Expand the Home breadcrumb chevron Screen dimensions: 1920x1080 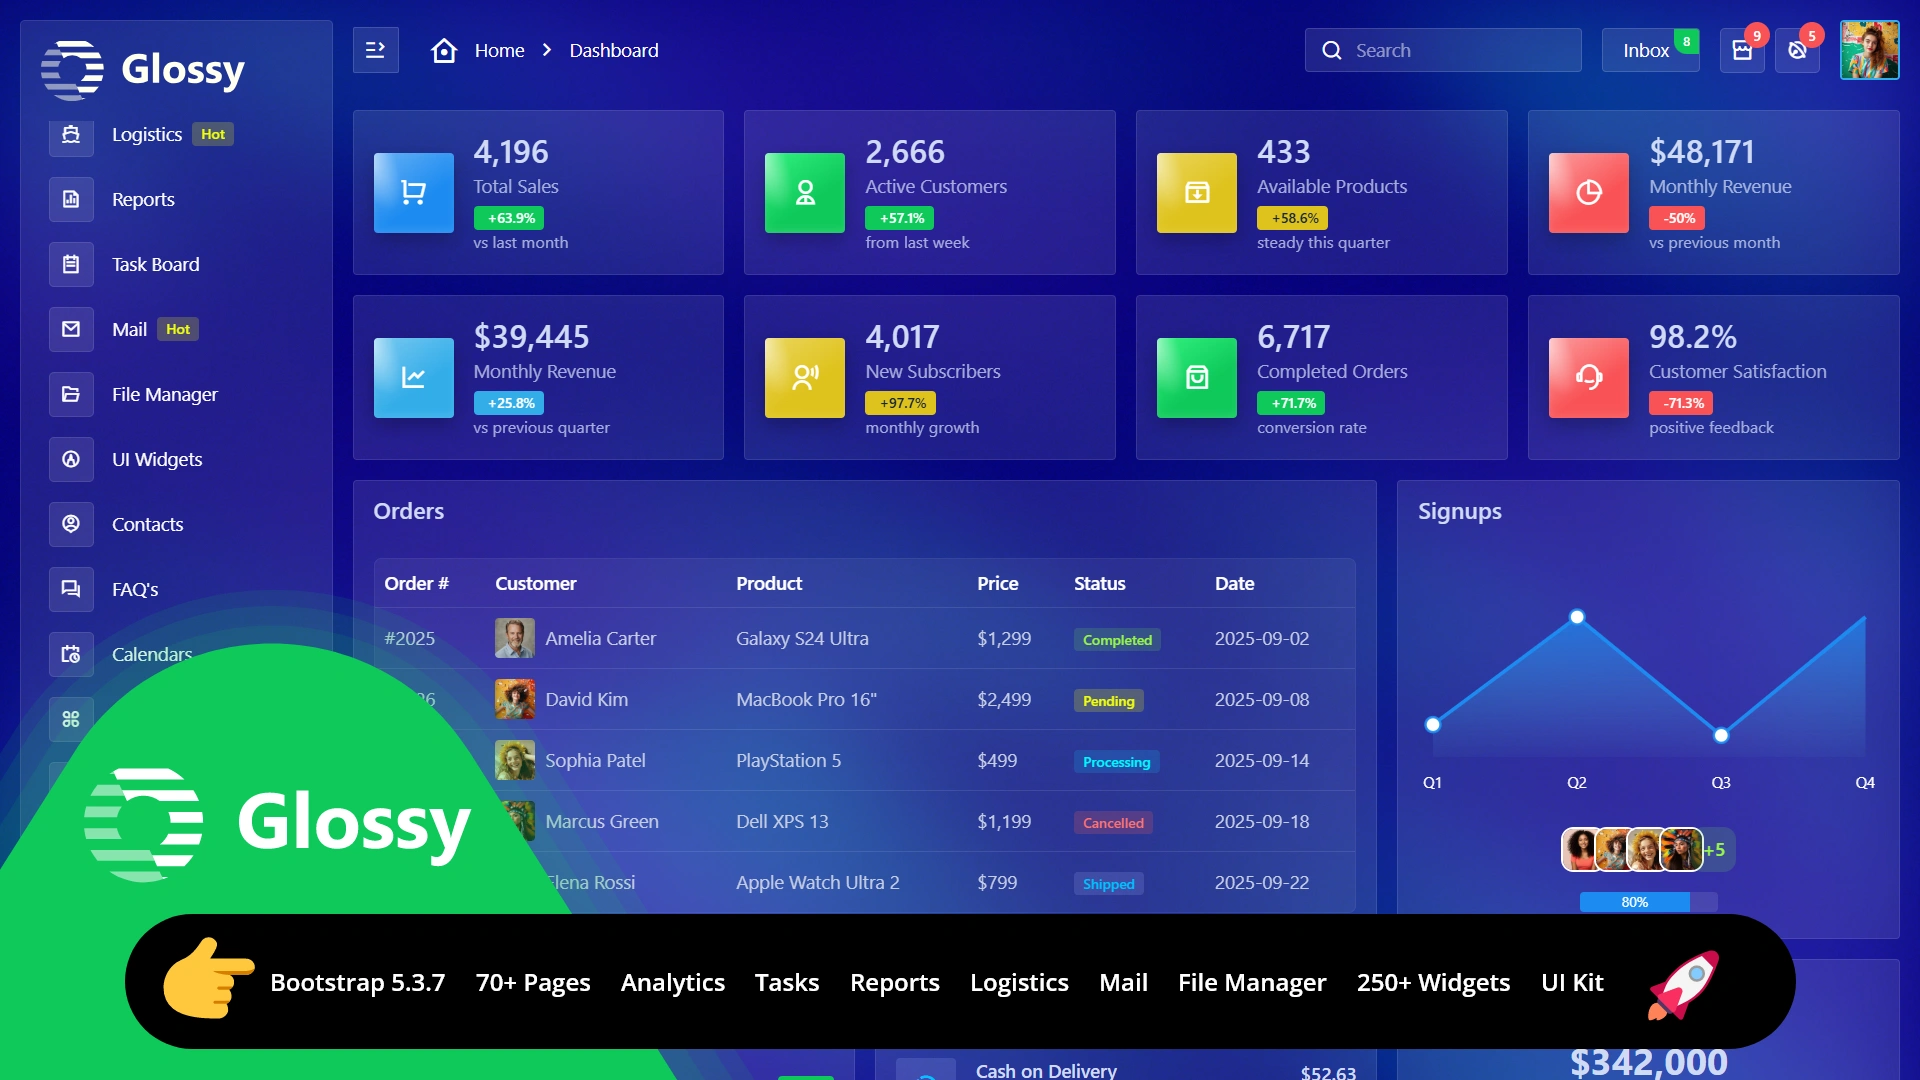click(x=546, y=50)
